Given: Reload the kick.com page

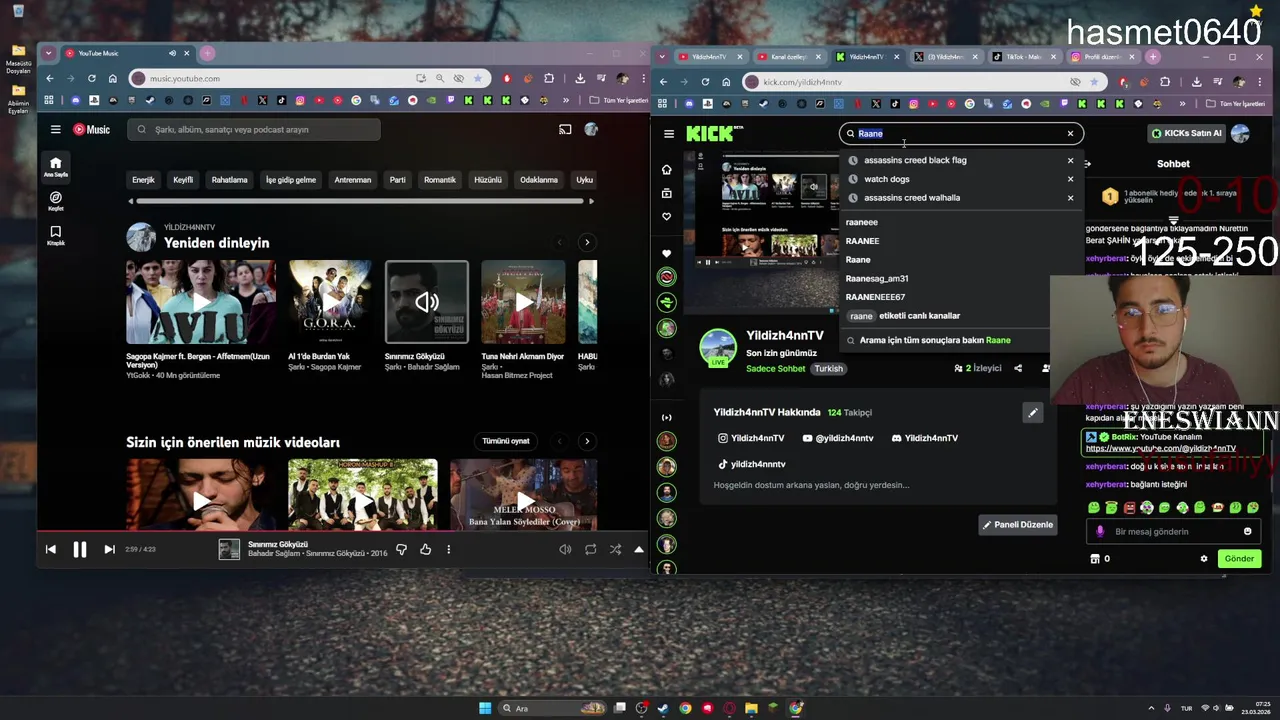Looking at the screenshot, I should click(705, 82).
